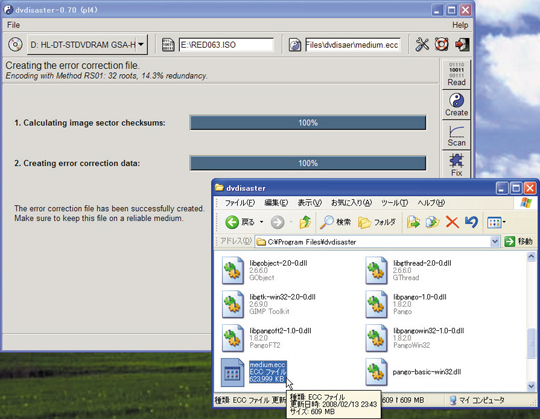This screenshot has width=540, height=419.
Task: Toggle the Folders pane button
Action: [377, 222]
